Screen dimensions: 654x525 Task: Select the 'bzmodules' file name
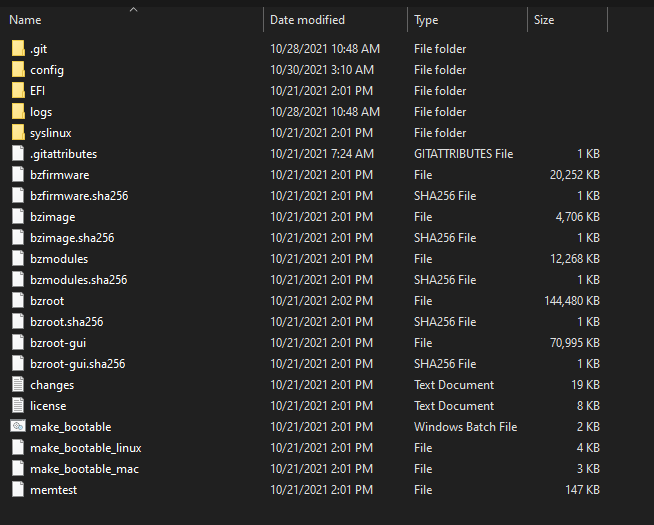[x=59, y=259]
